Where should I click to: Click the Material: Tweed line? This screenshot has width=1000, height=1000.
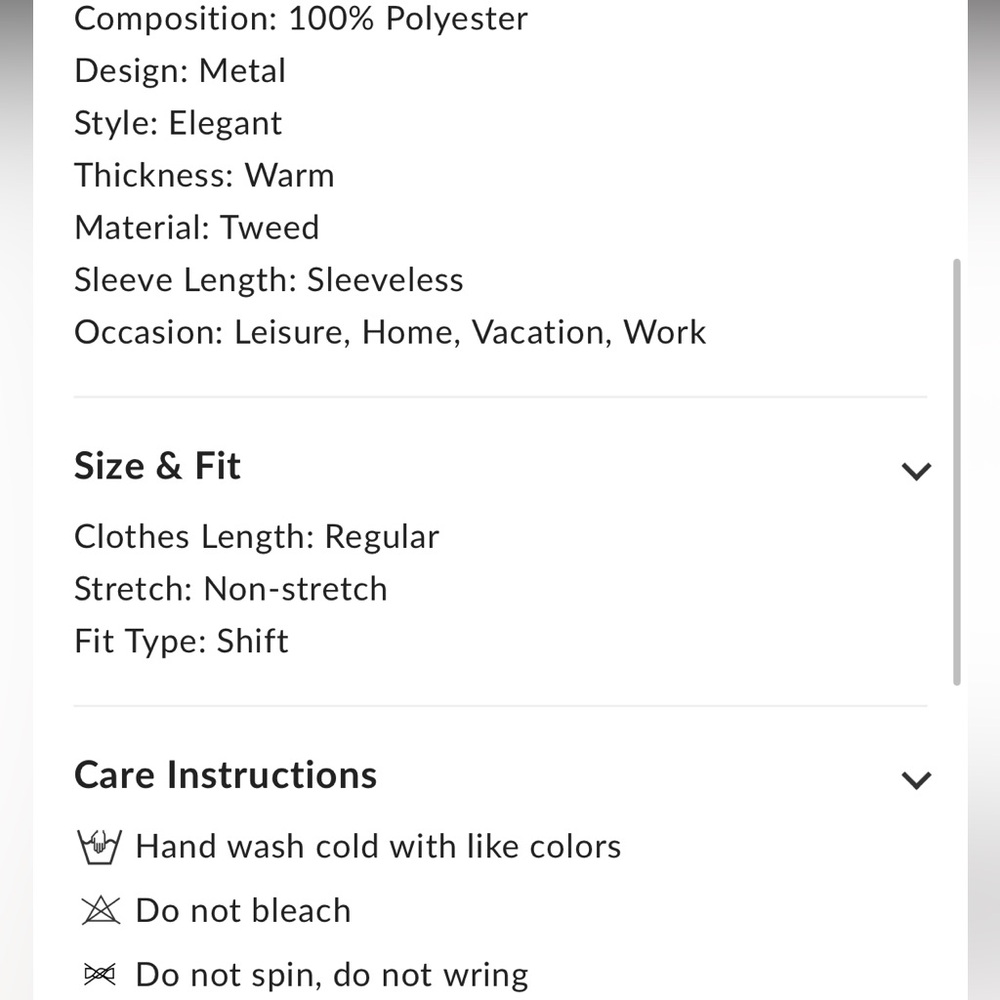[196, 228]
